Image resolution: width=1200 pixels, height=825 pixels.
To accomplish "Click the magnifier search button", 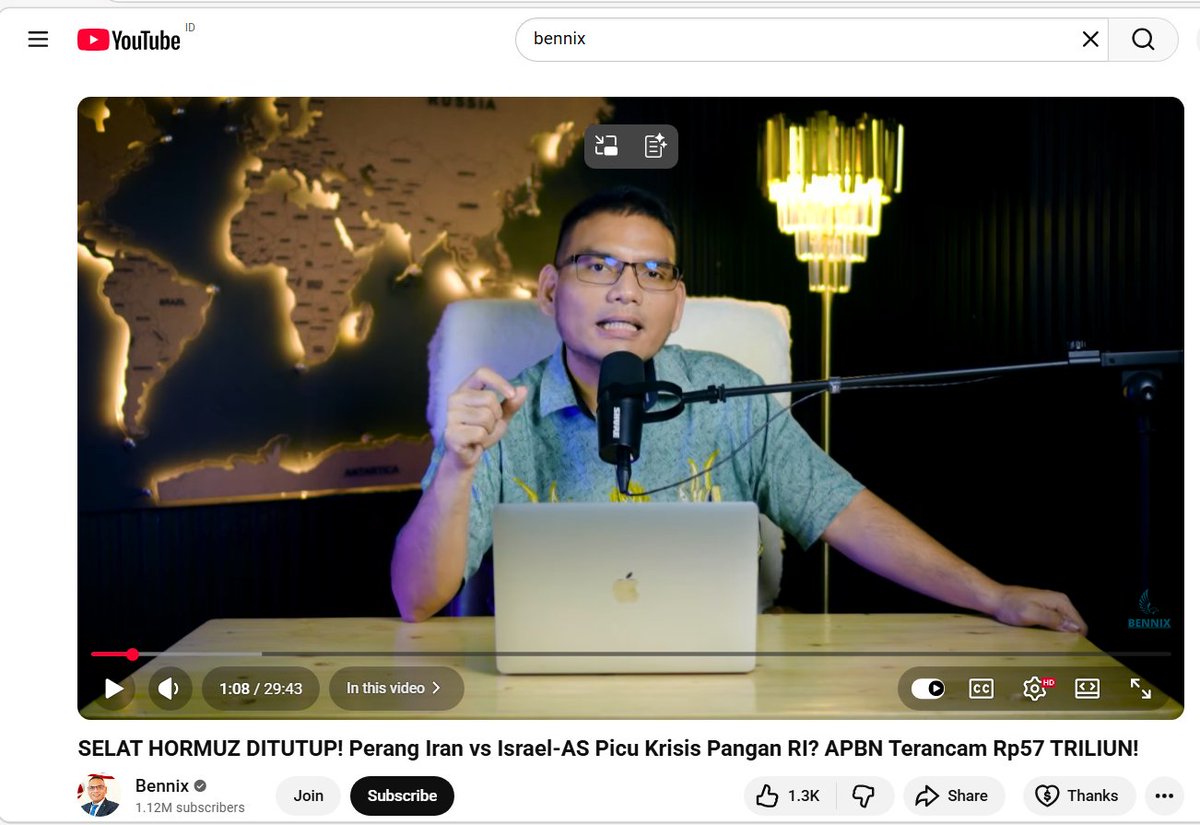I will click(x=1143, y=40).
